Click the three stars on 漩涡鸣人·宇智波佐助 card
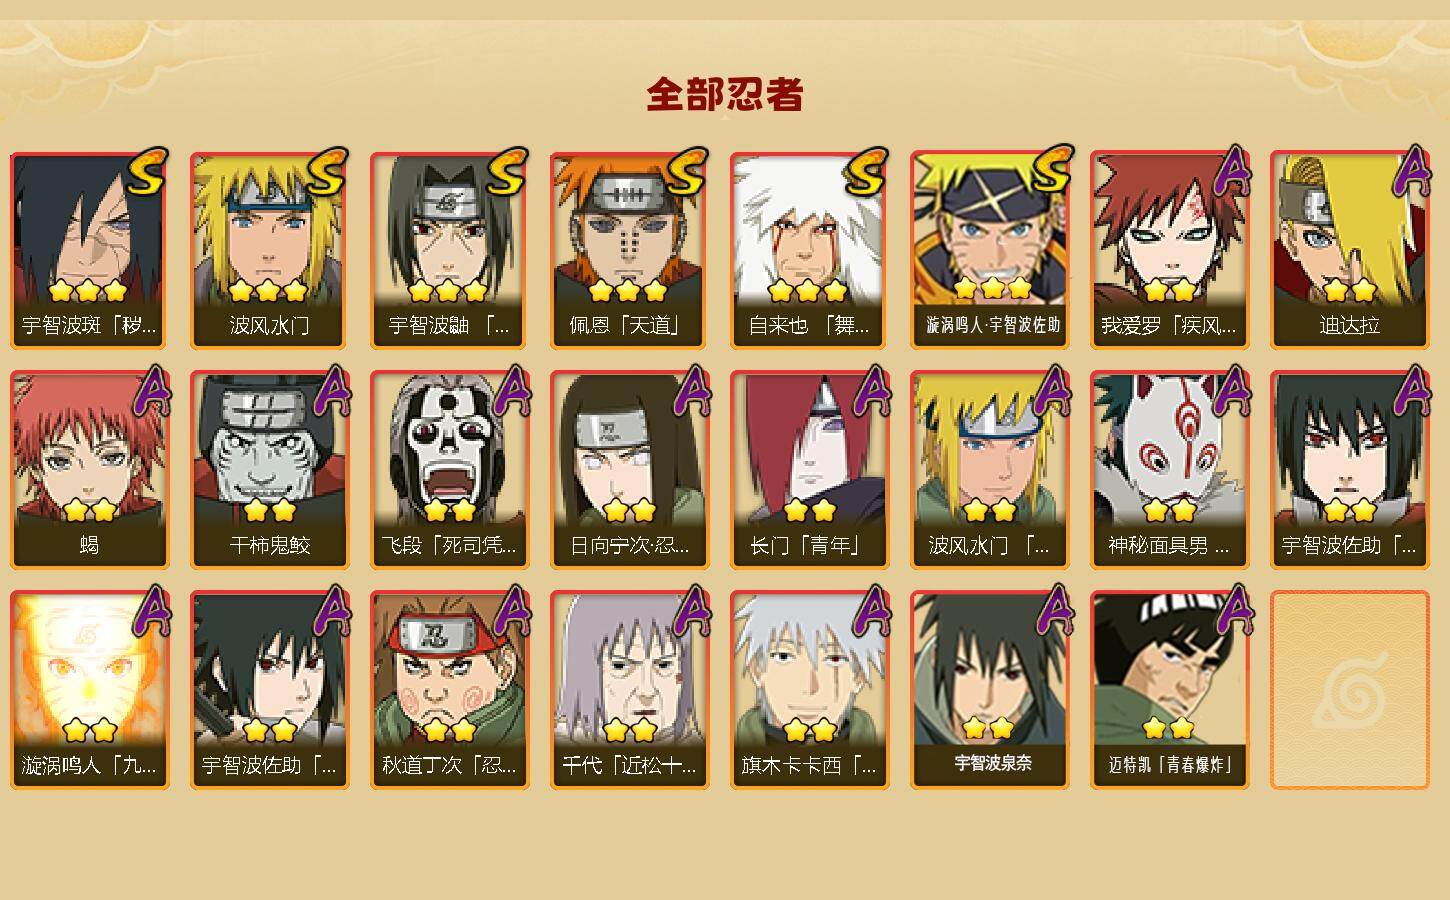Image resolution: width=1450 pixels, height=900 pixels. (991, 289)
